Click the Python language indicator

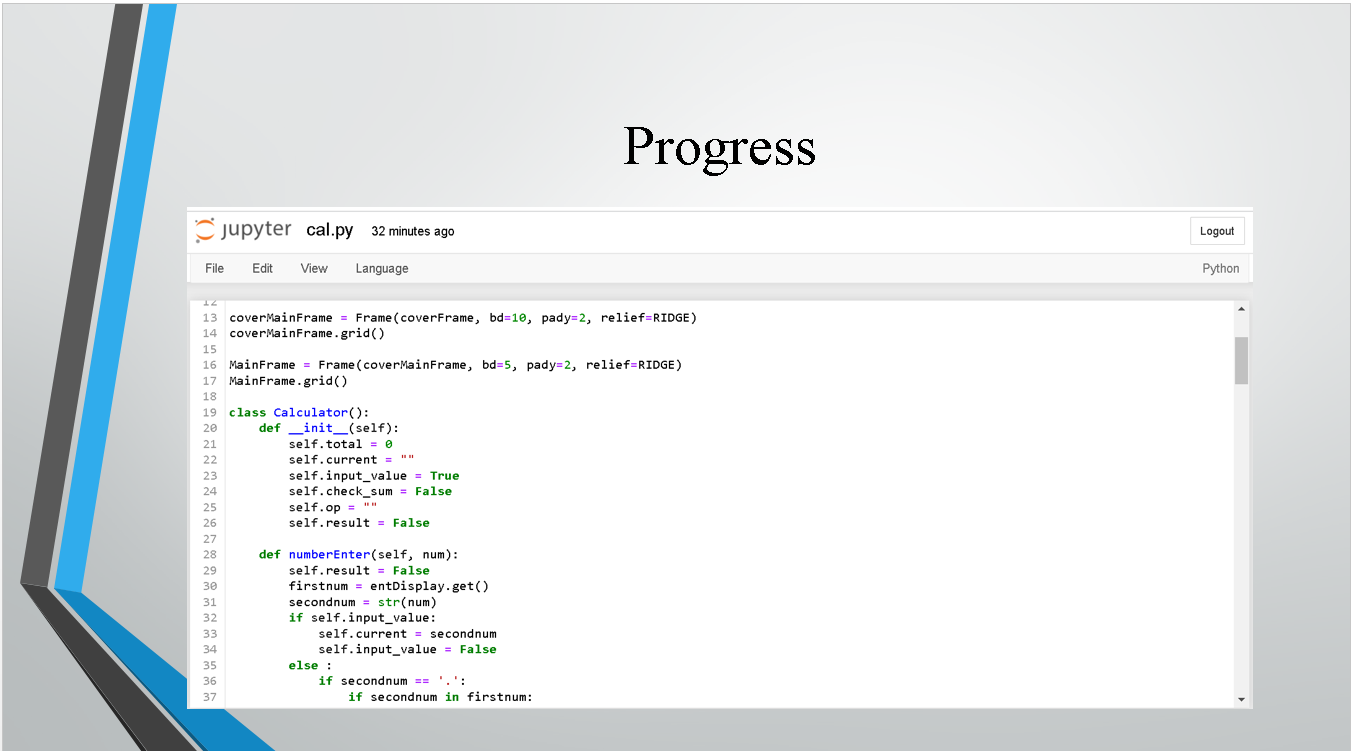(x=1220, y=268)
